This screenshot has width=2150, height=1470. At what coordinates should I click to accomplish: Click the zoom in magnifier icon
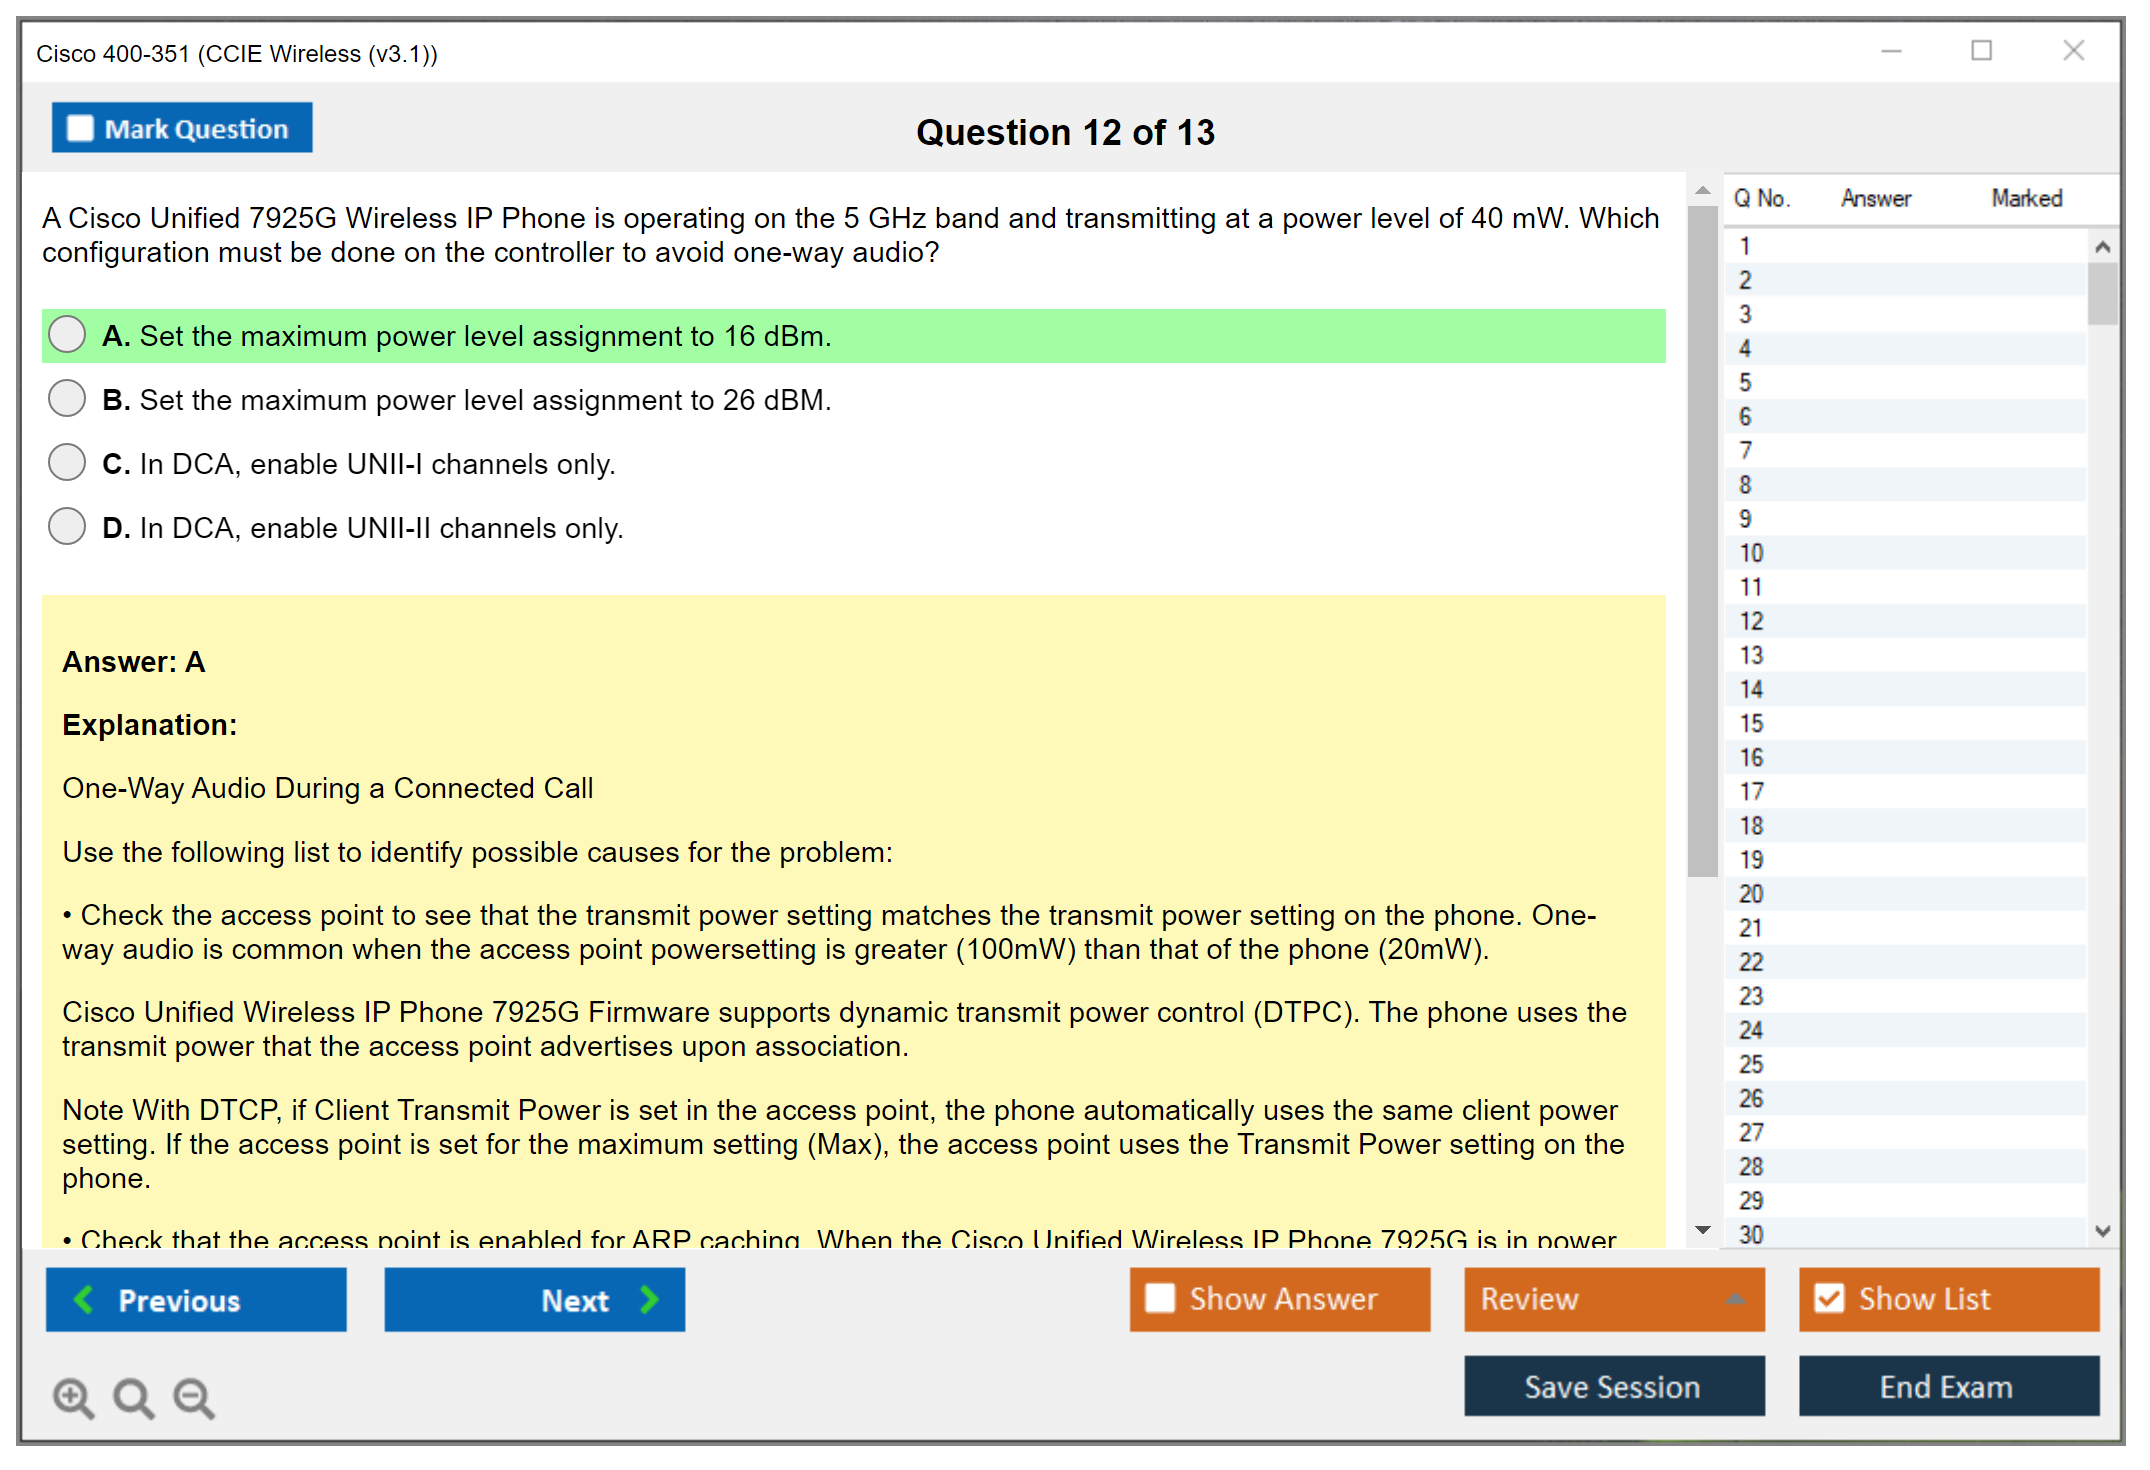(73, 1397)
